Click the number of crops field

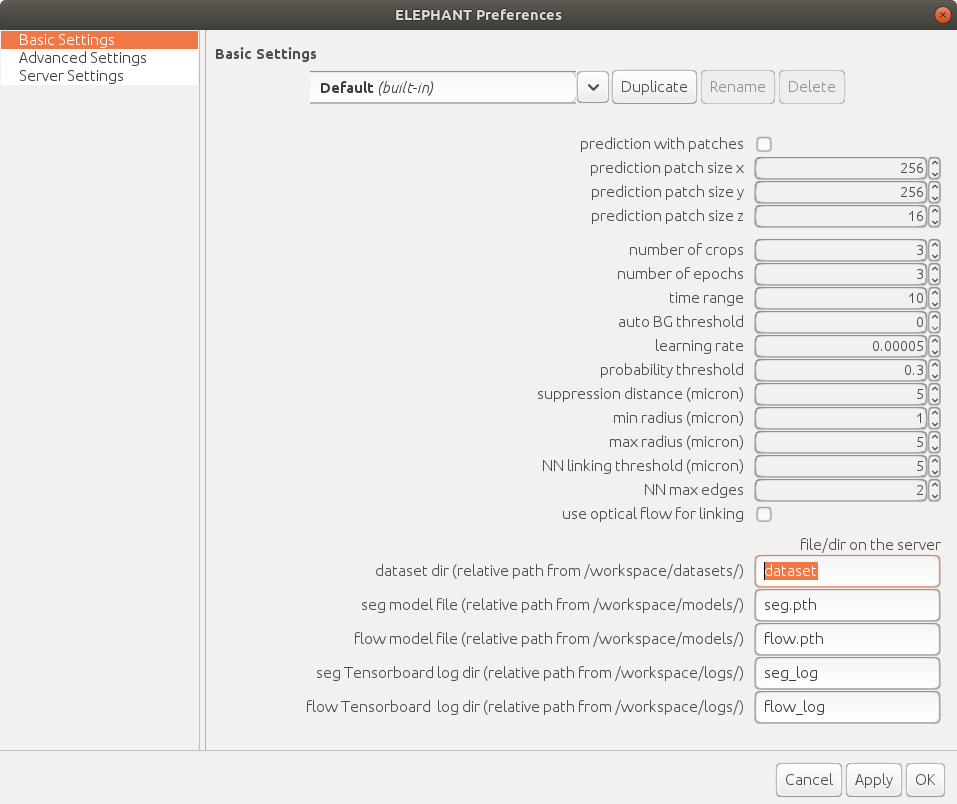pos(840,250)
